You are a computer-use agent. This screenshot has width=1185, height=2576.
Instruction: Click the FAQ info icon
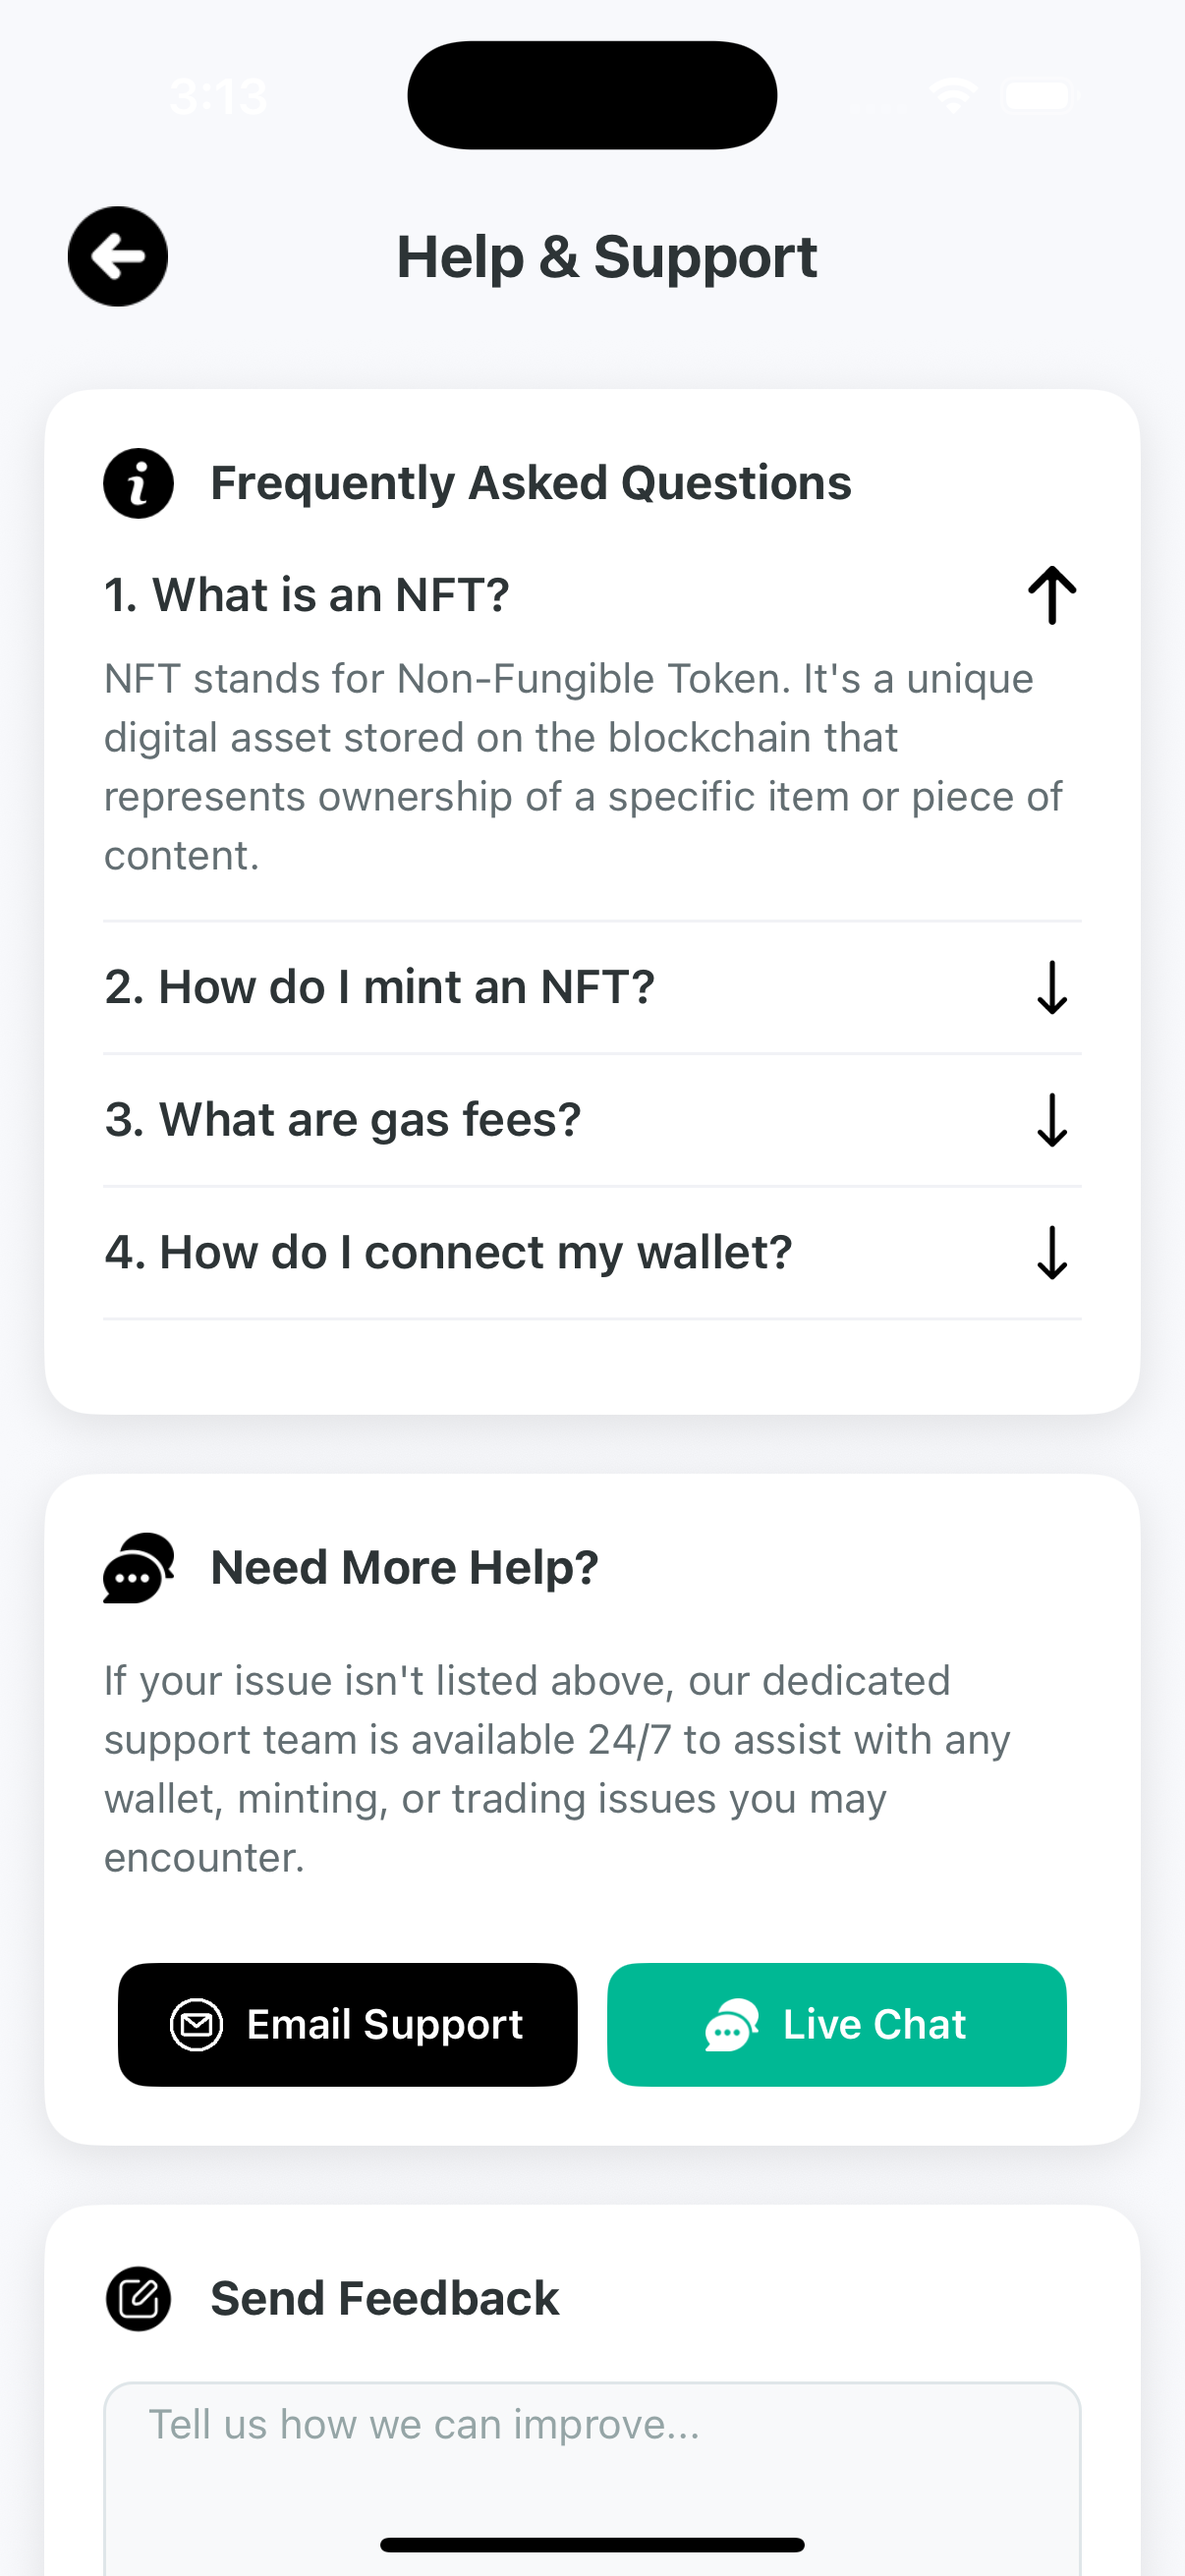pyautogui.click(x=138, y=483)
